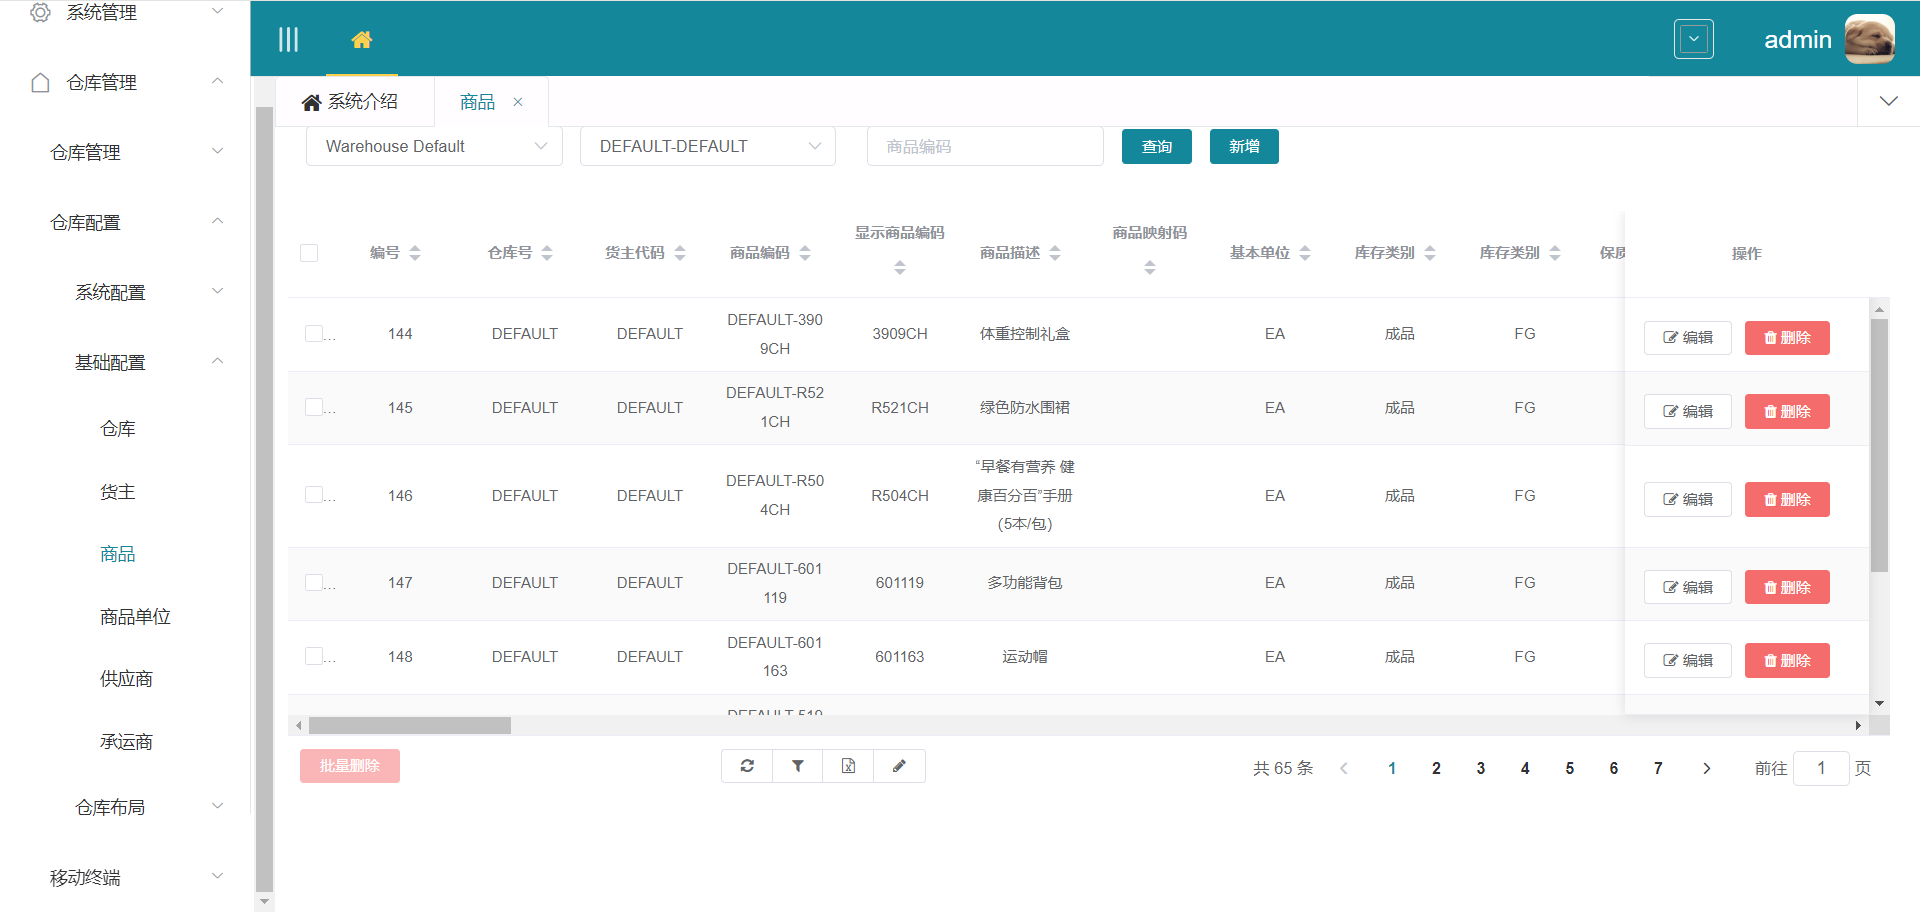Delete row 145 with 删除 button

(x=1786, y=411)
